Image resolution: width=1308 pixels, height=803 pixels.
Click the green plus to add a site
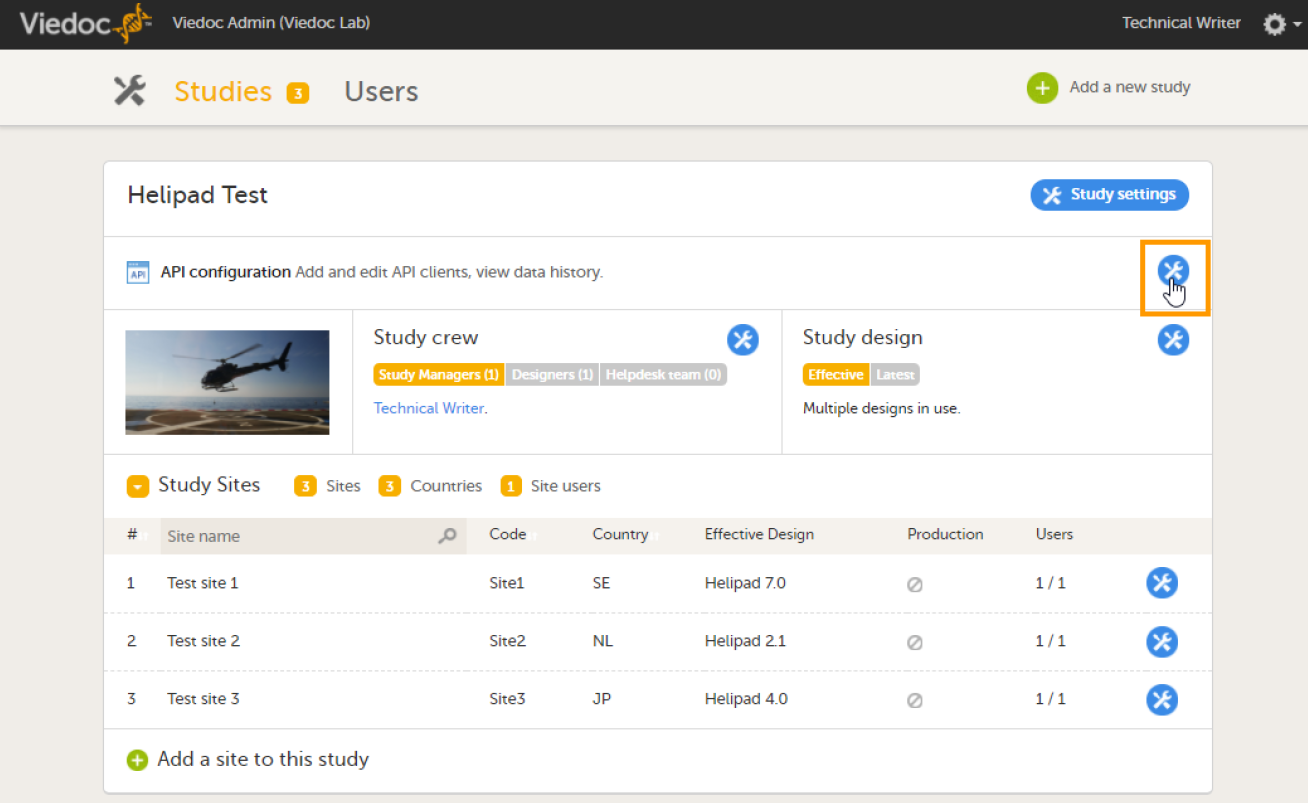click(x=137, y=760)
